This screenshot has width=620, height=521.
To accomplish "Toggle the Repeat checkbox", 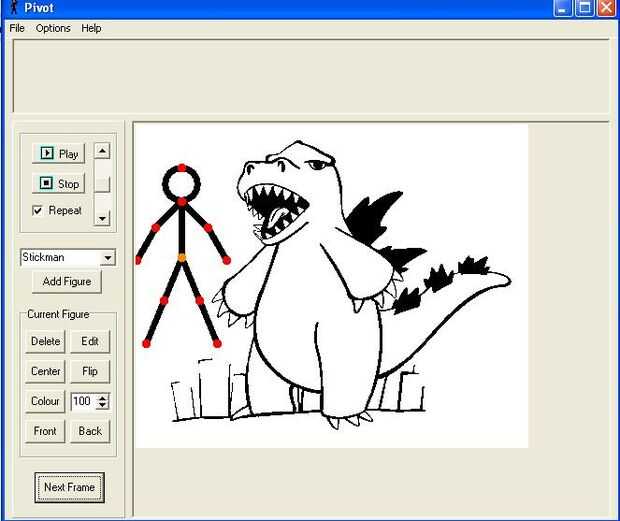I will (38, 210).
